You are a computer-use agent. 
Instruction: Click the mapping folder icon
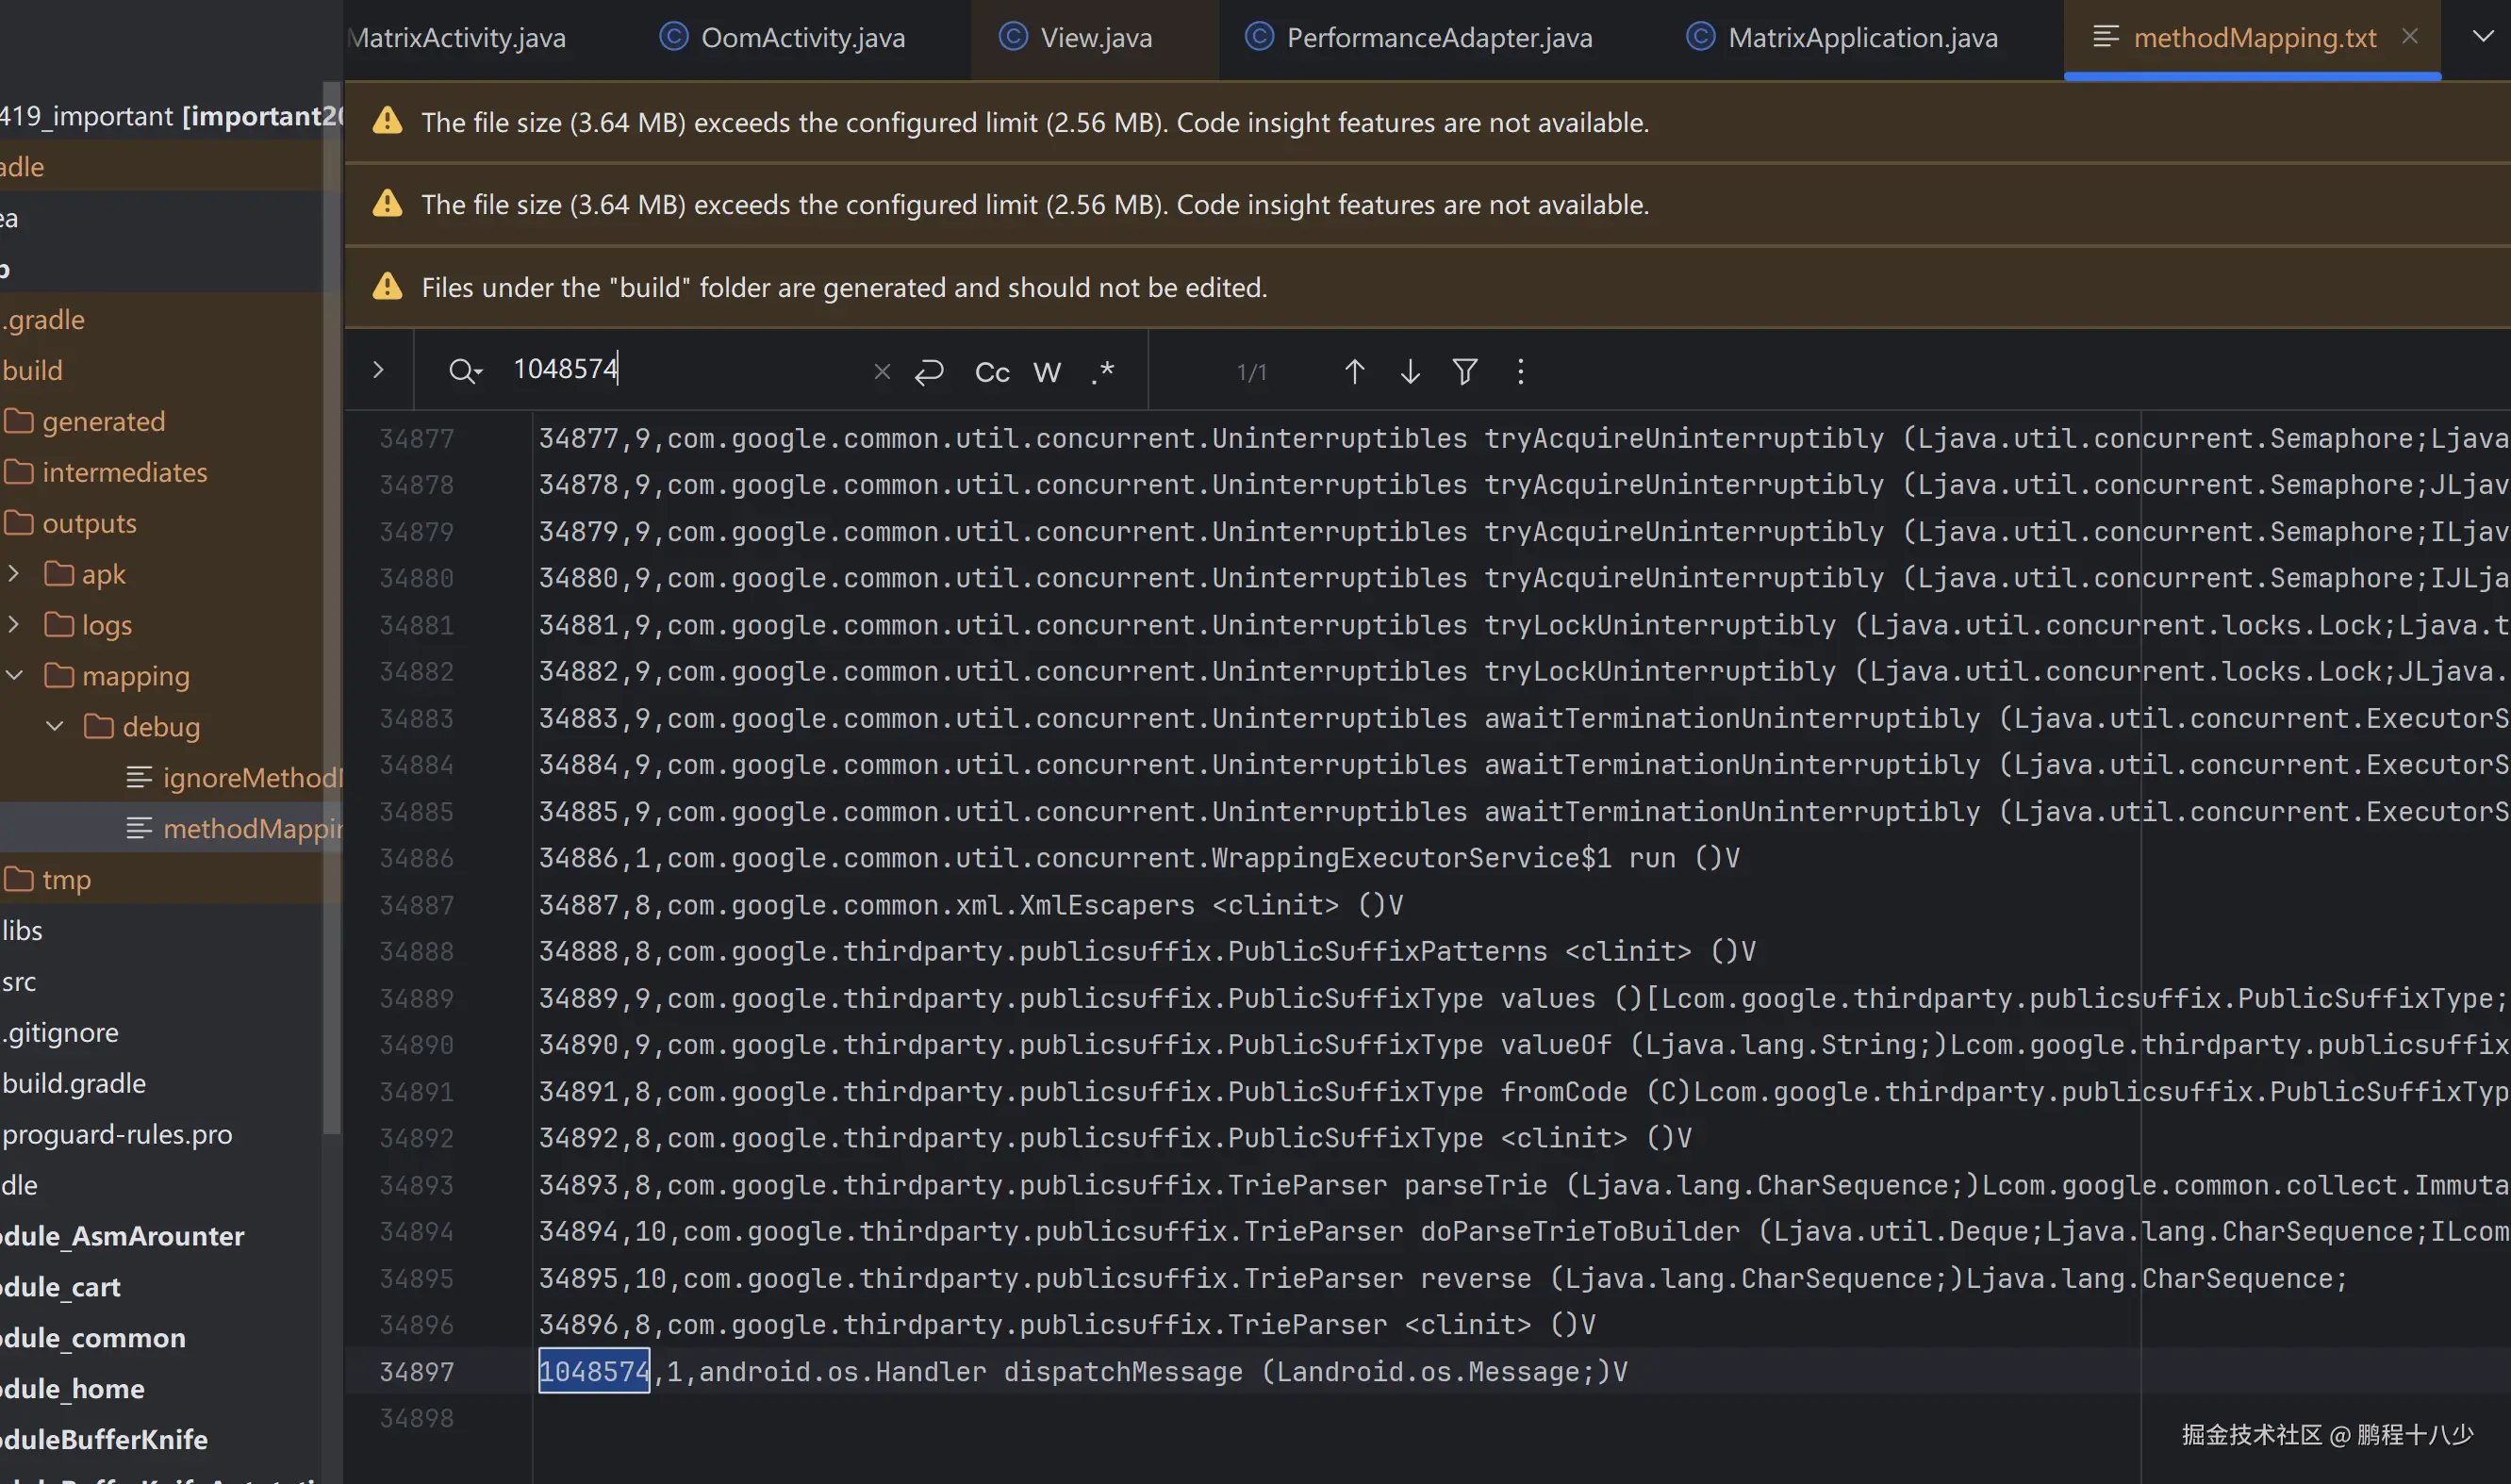59,675
